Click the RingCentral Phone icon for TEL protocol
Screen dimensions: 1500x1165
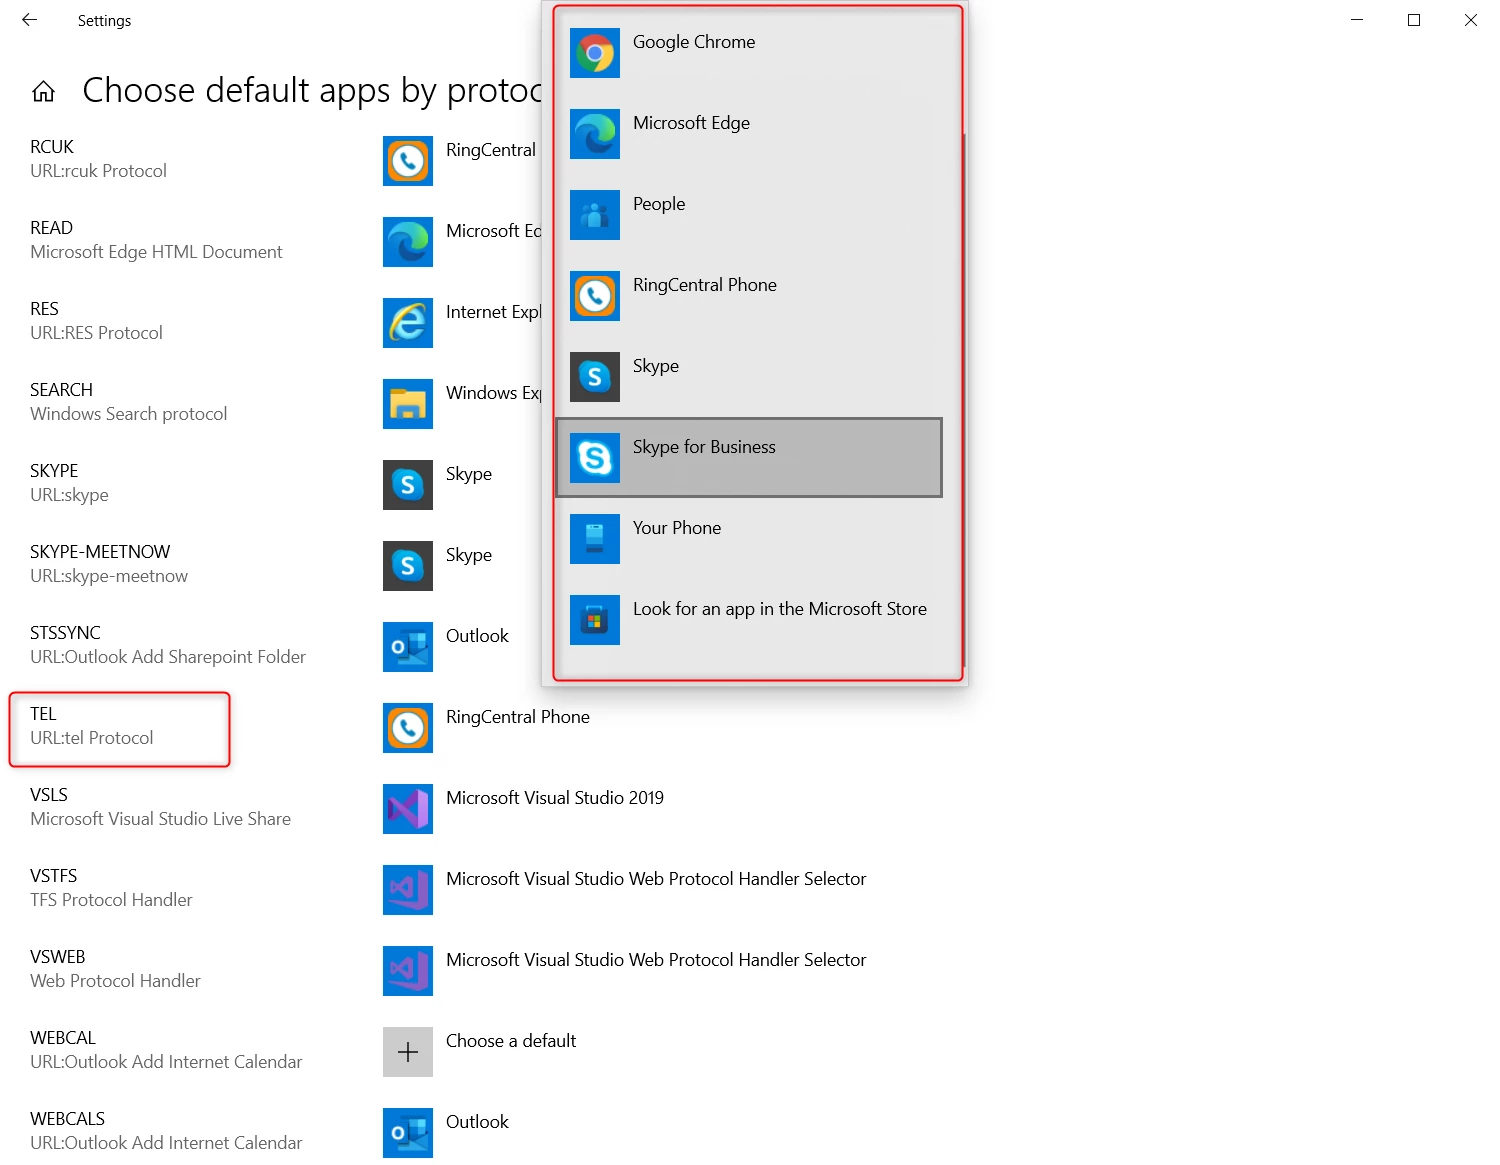(408, 728)
